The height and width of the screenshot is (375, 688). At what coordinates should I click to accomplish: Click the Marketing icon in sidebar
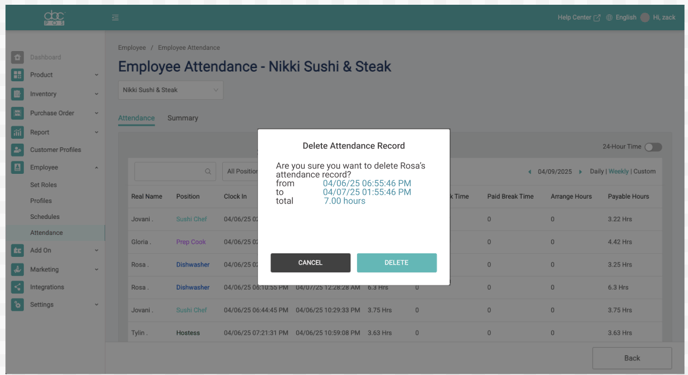pyautogui.click(x=17, y=269)
